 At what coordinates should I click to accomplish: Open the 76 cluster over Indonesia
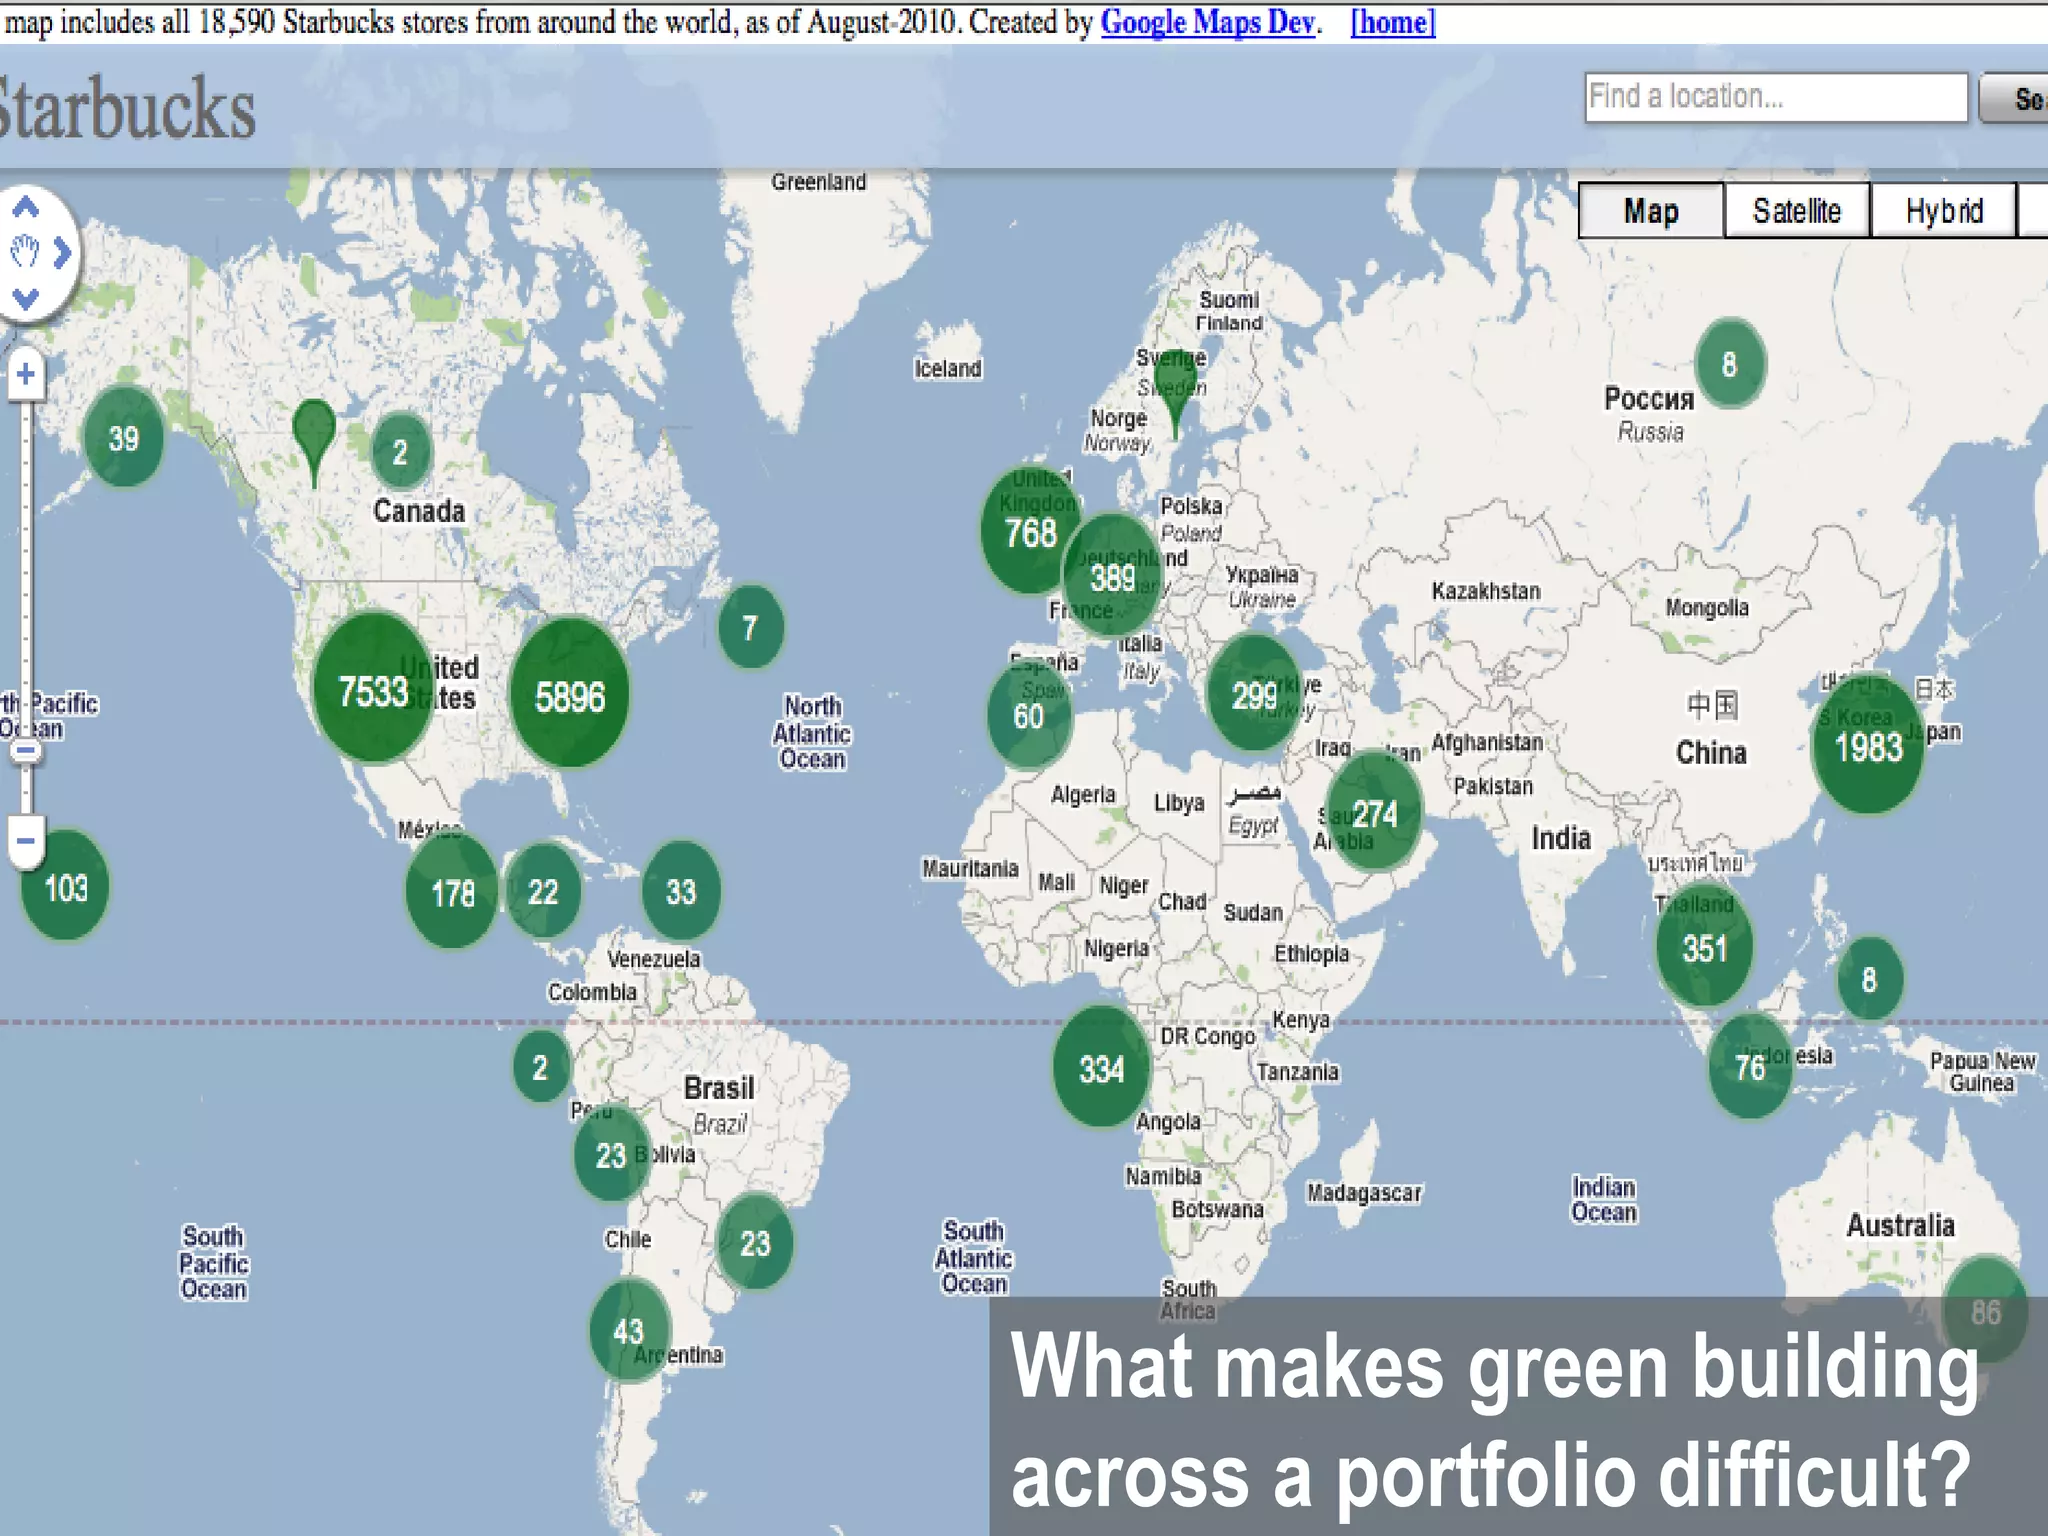click(x=1750, y=1066)
